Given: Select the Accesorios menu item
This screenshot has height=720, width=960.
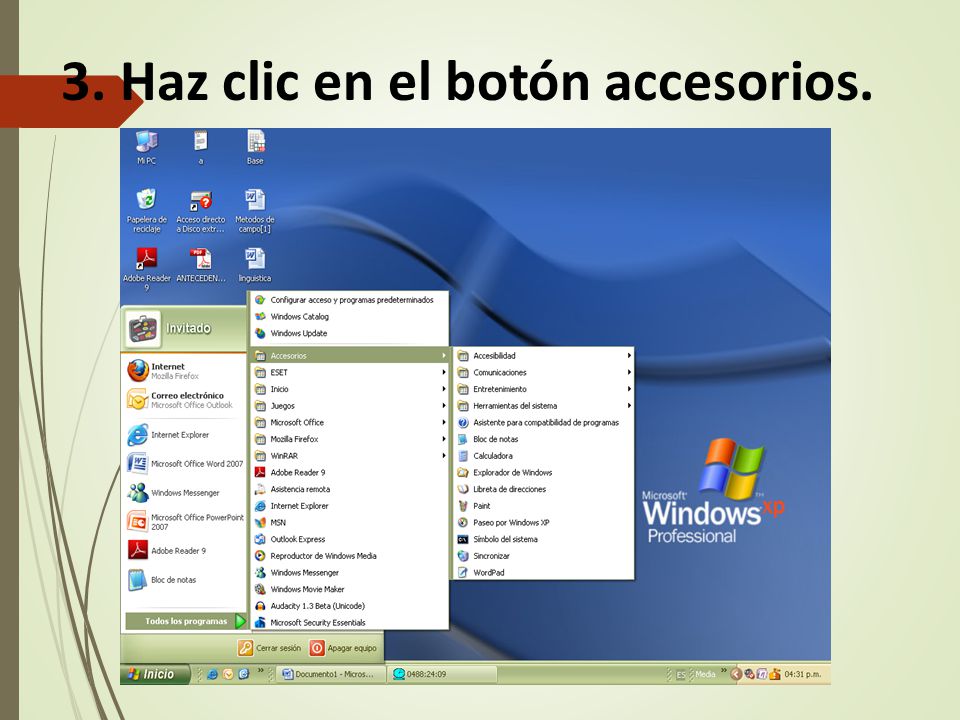Looking at the screenshot, I should [350, 355].
